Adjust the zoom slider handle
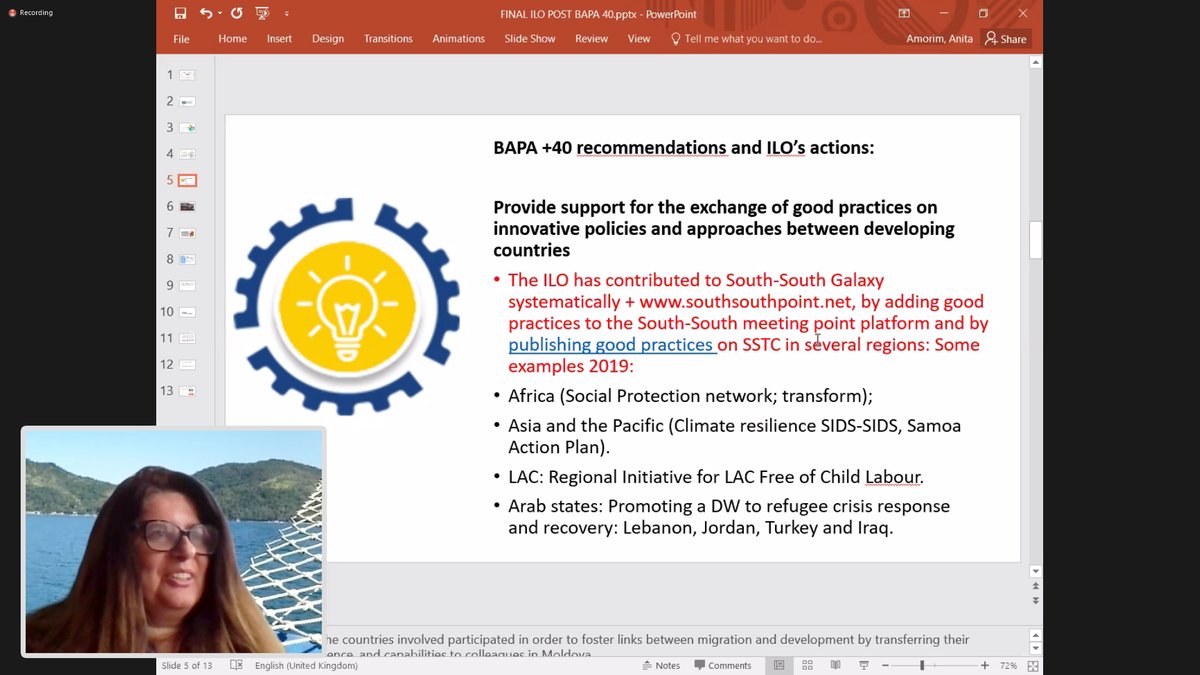Screen dimensions: 1200x675 (x=922, y=665)
